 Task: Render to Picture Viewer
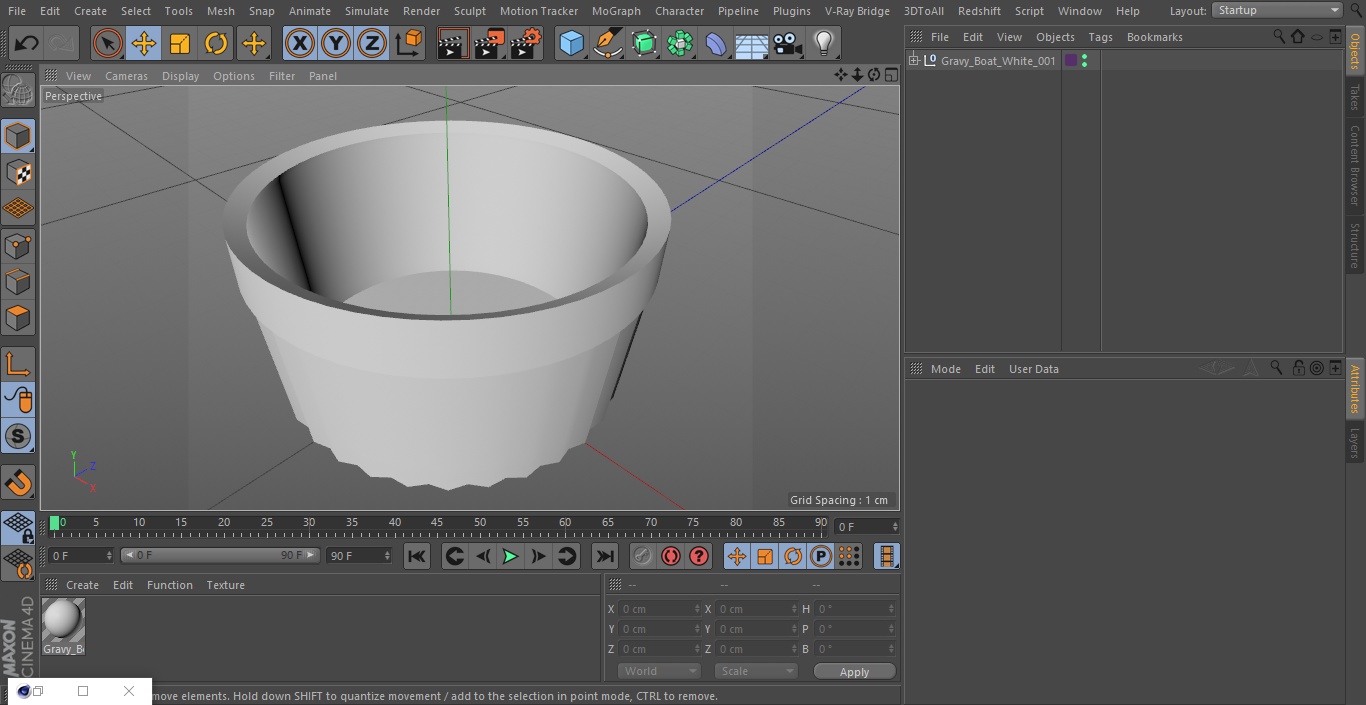(x=490, y=43)
